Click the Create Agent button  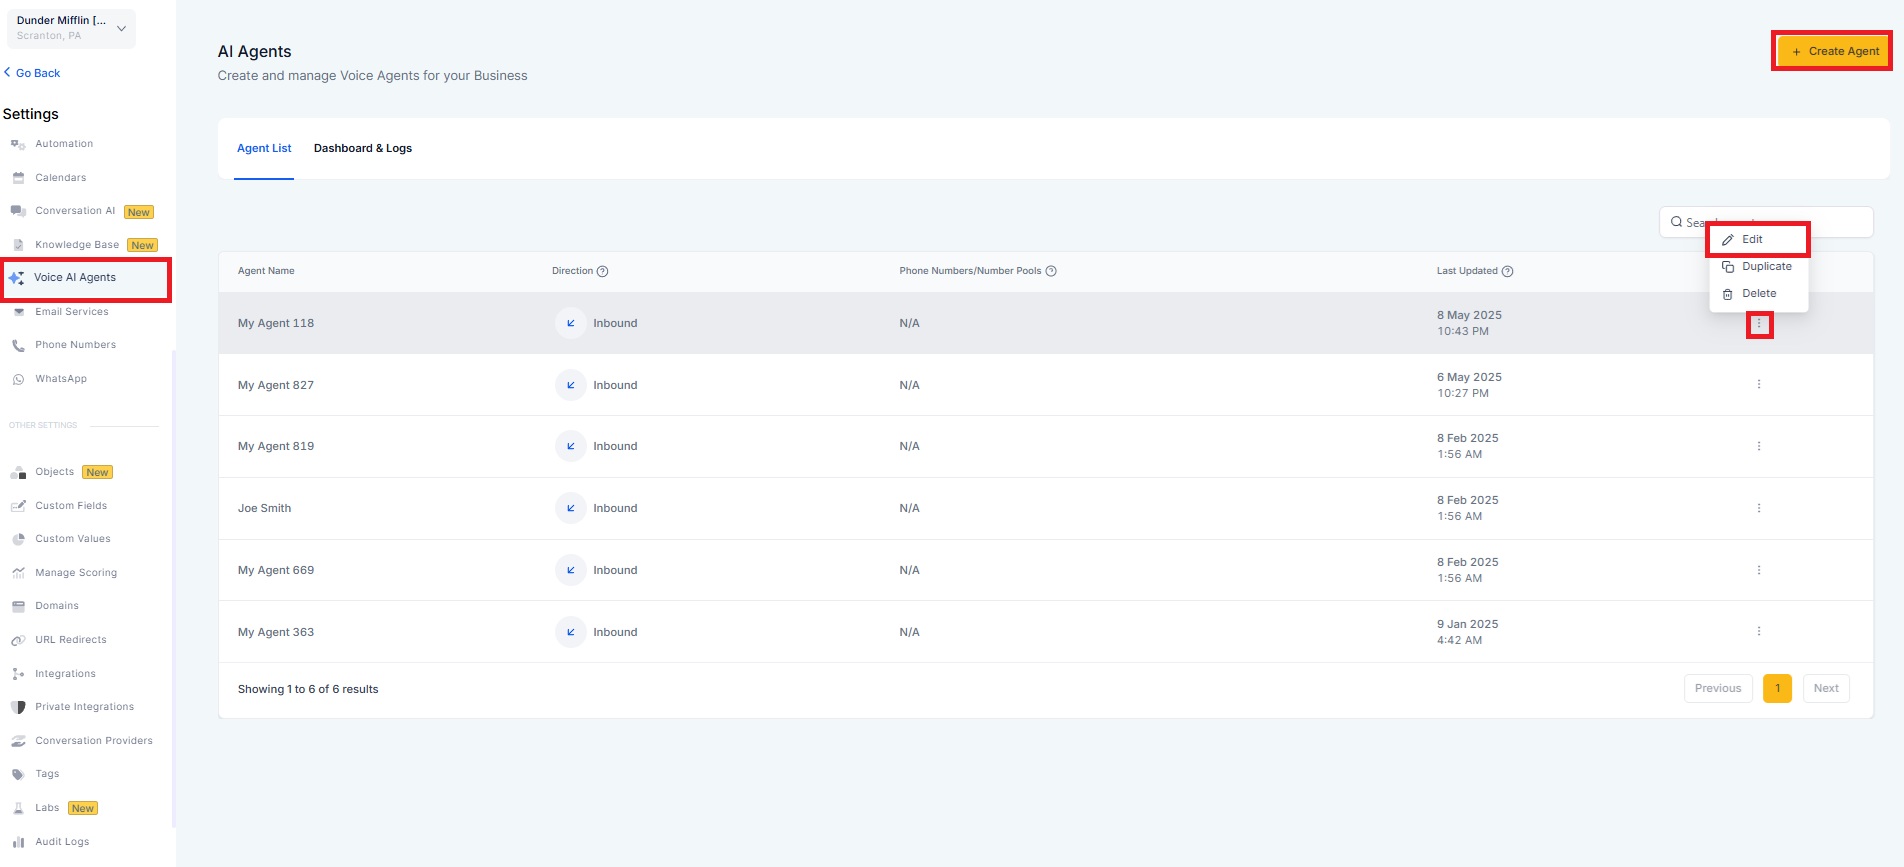tap(1834, 51)
